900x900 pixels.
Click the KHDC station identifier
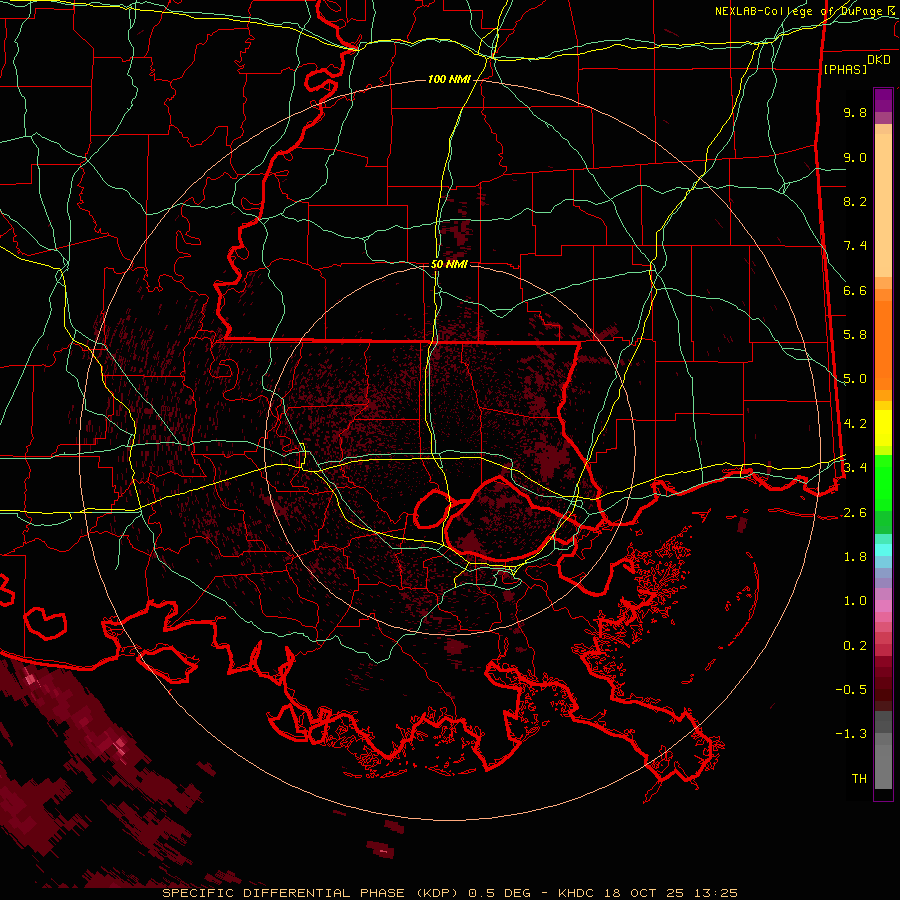point(577,893)
